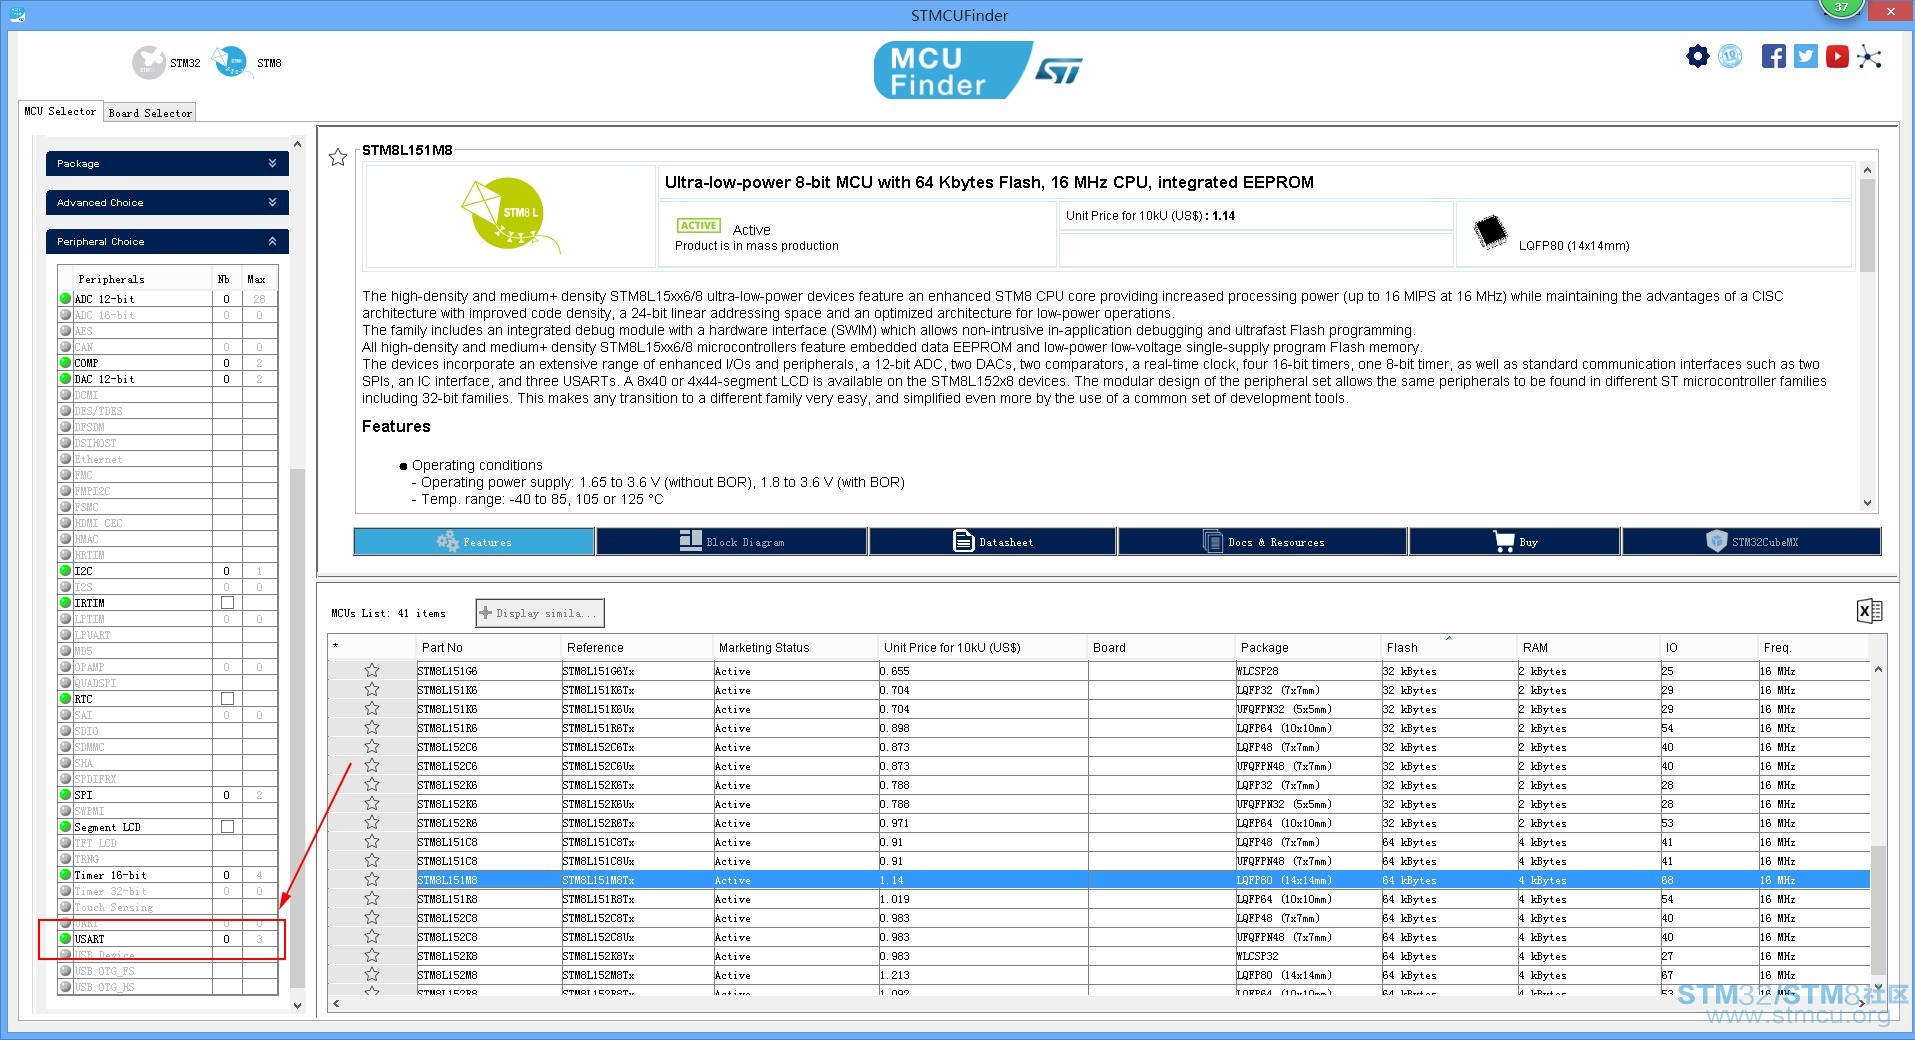
Task: Sort the list by IO column
Action: (x=1707, y=647)
